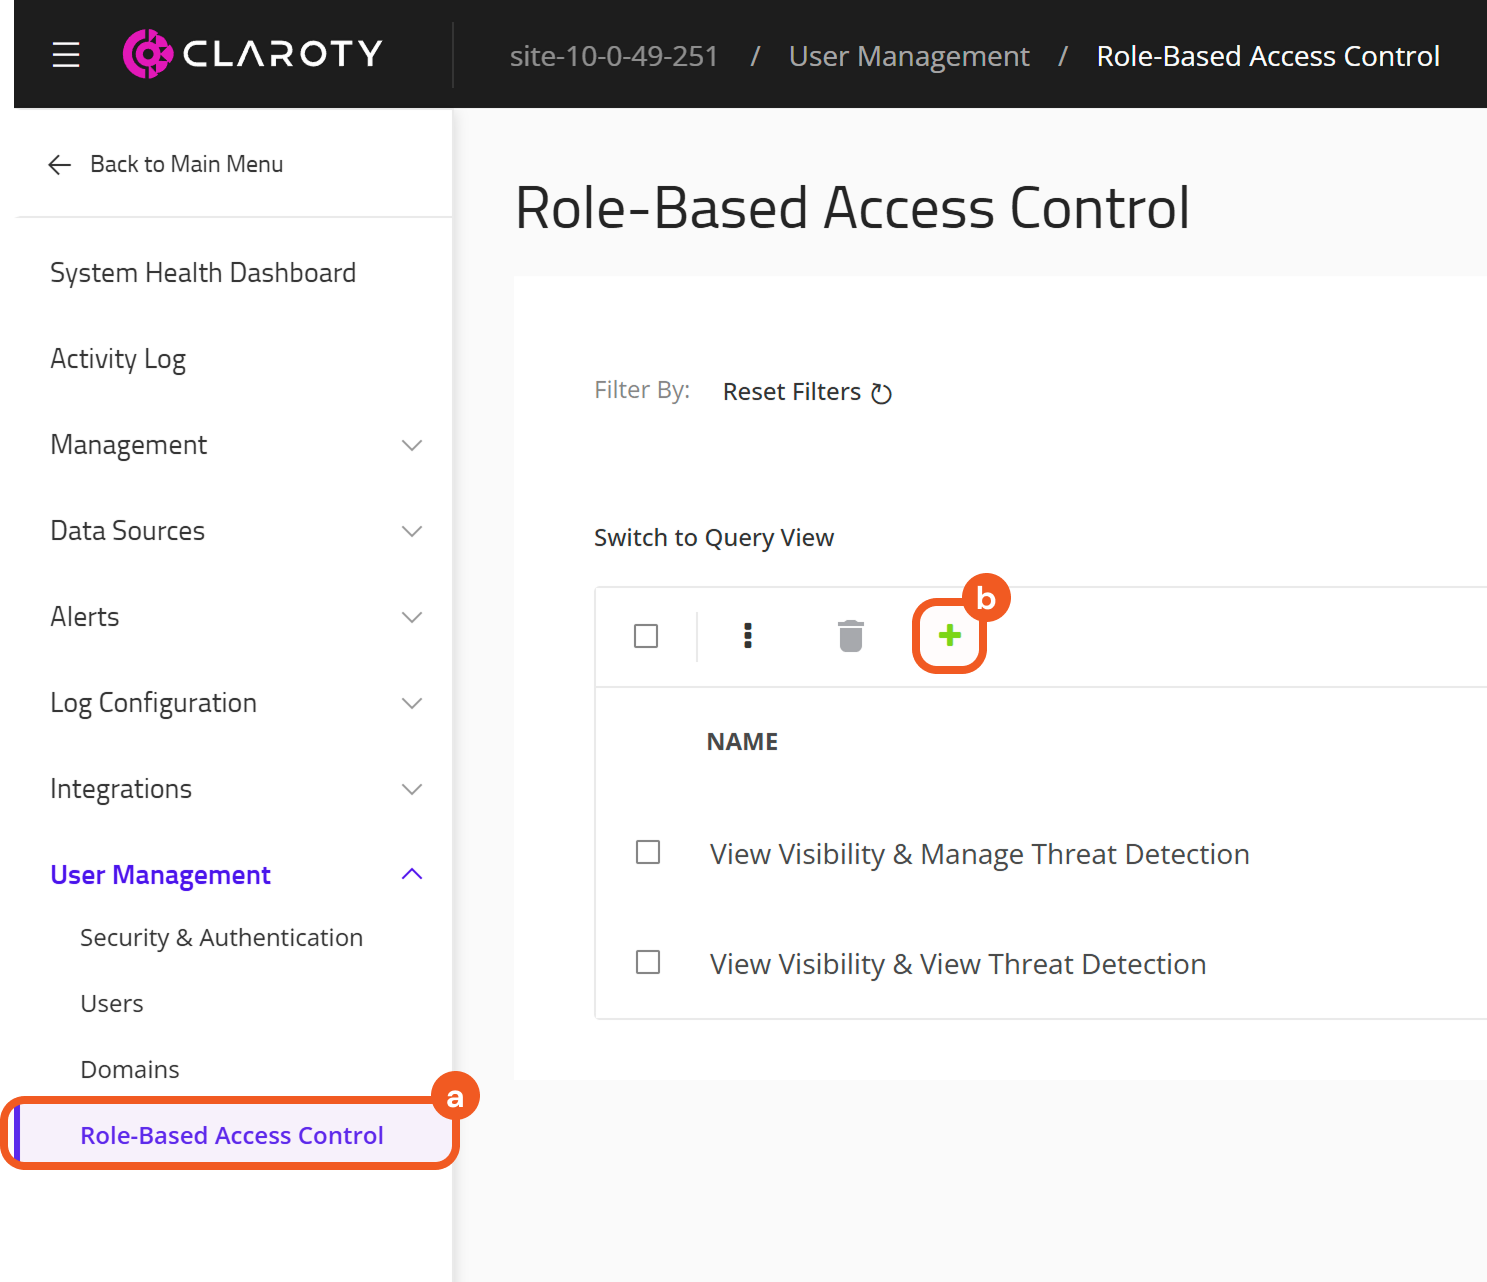
Task: Select Role-Based Access Control in sidebar
Action: tap(232, 1135)
